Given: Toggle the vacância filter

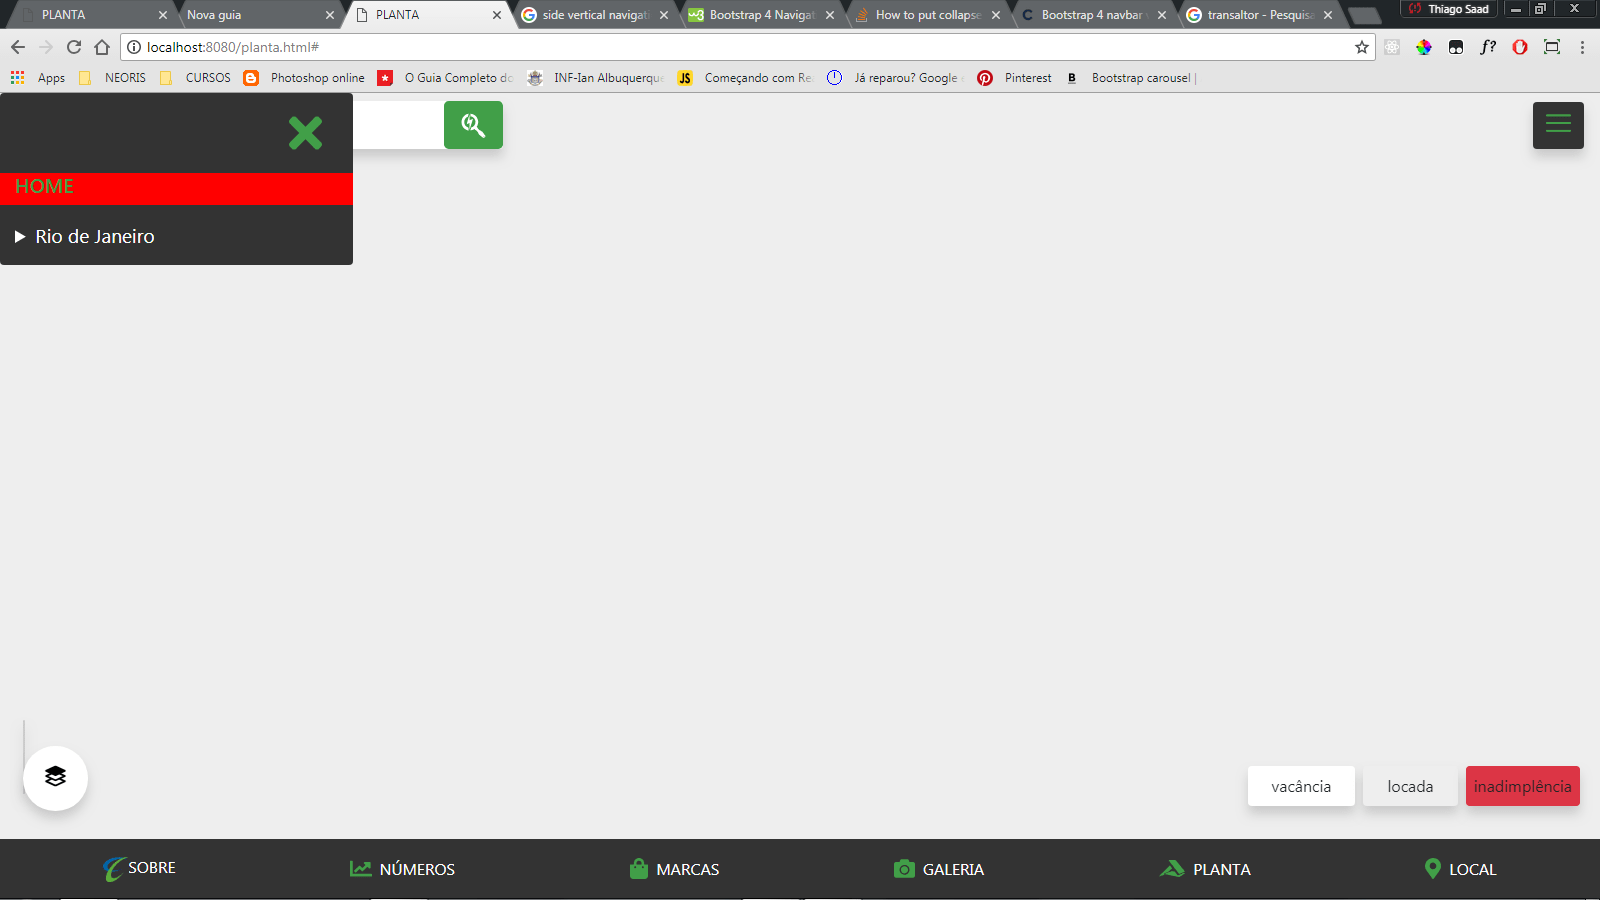Looking at the screenshot, I should point(1300,786).
